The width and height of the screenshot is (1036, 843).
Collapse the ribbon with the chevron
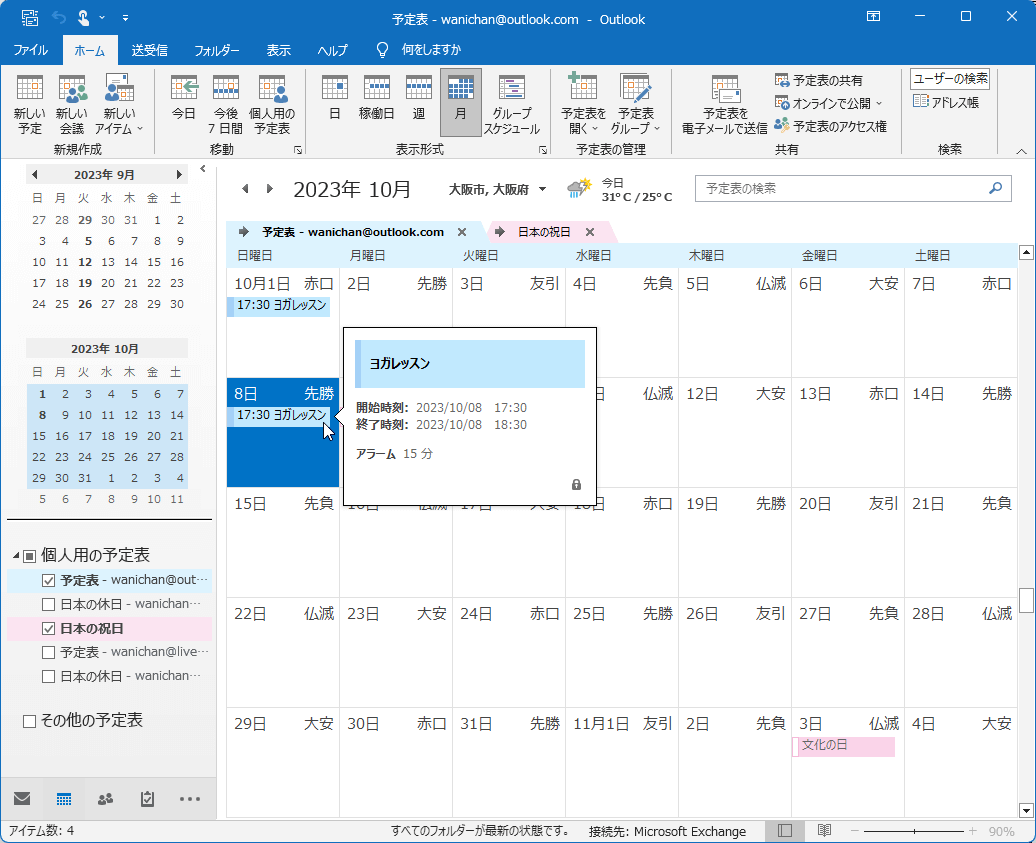(x=1021, y=151)
